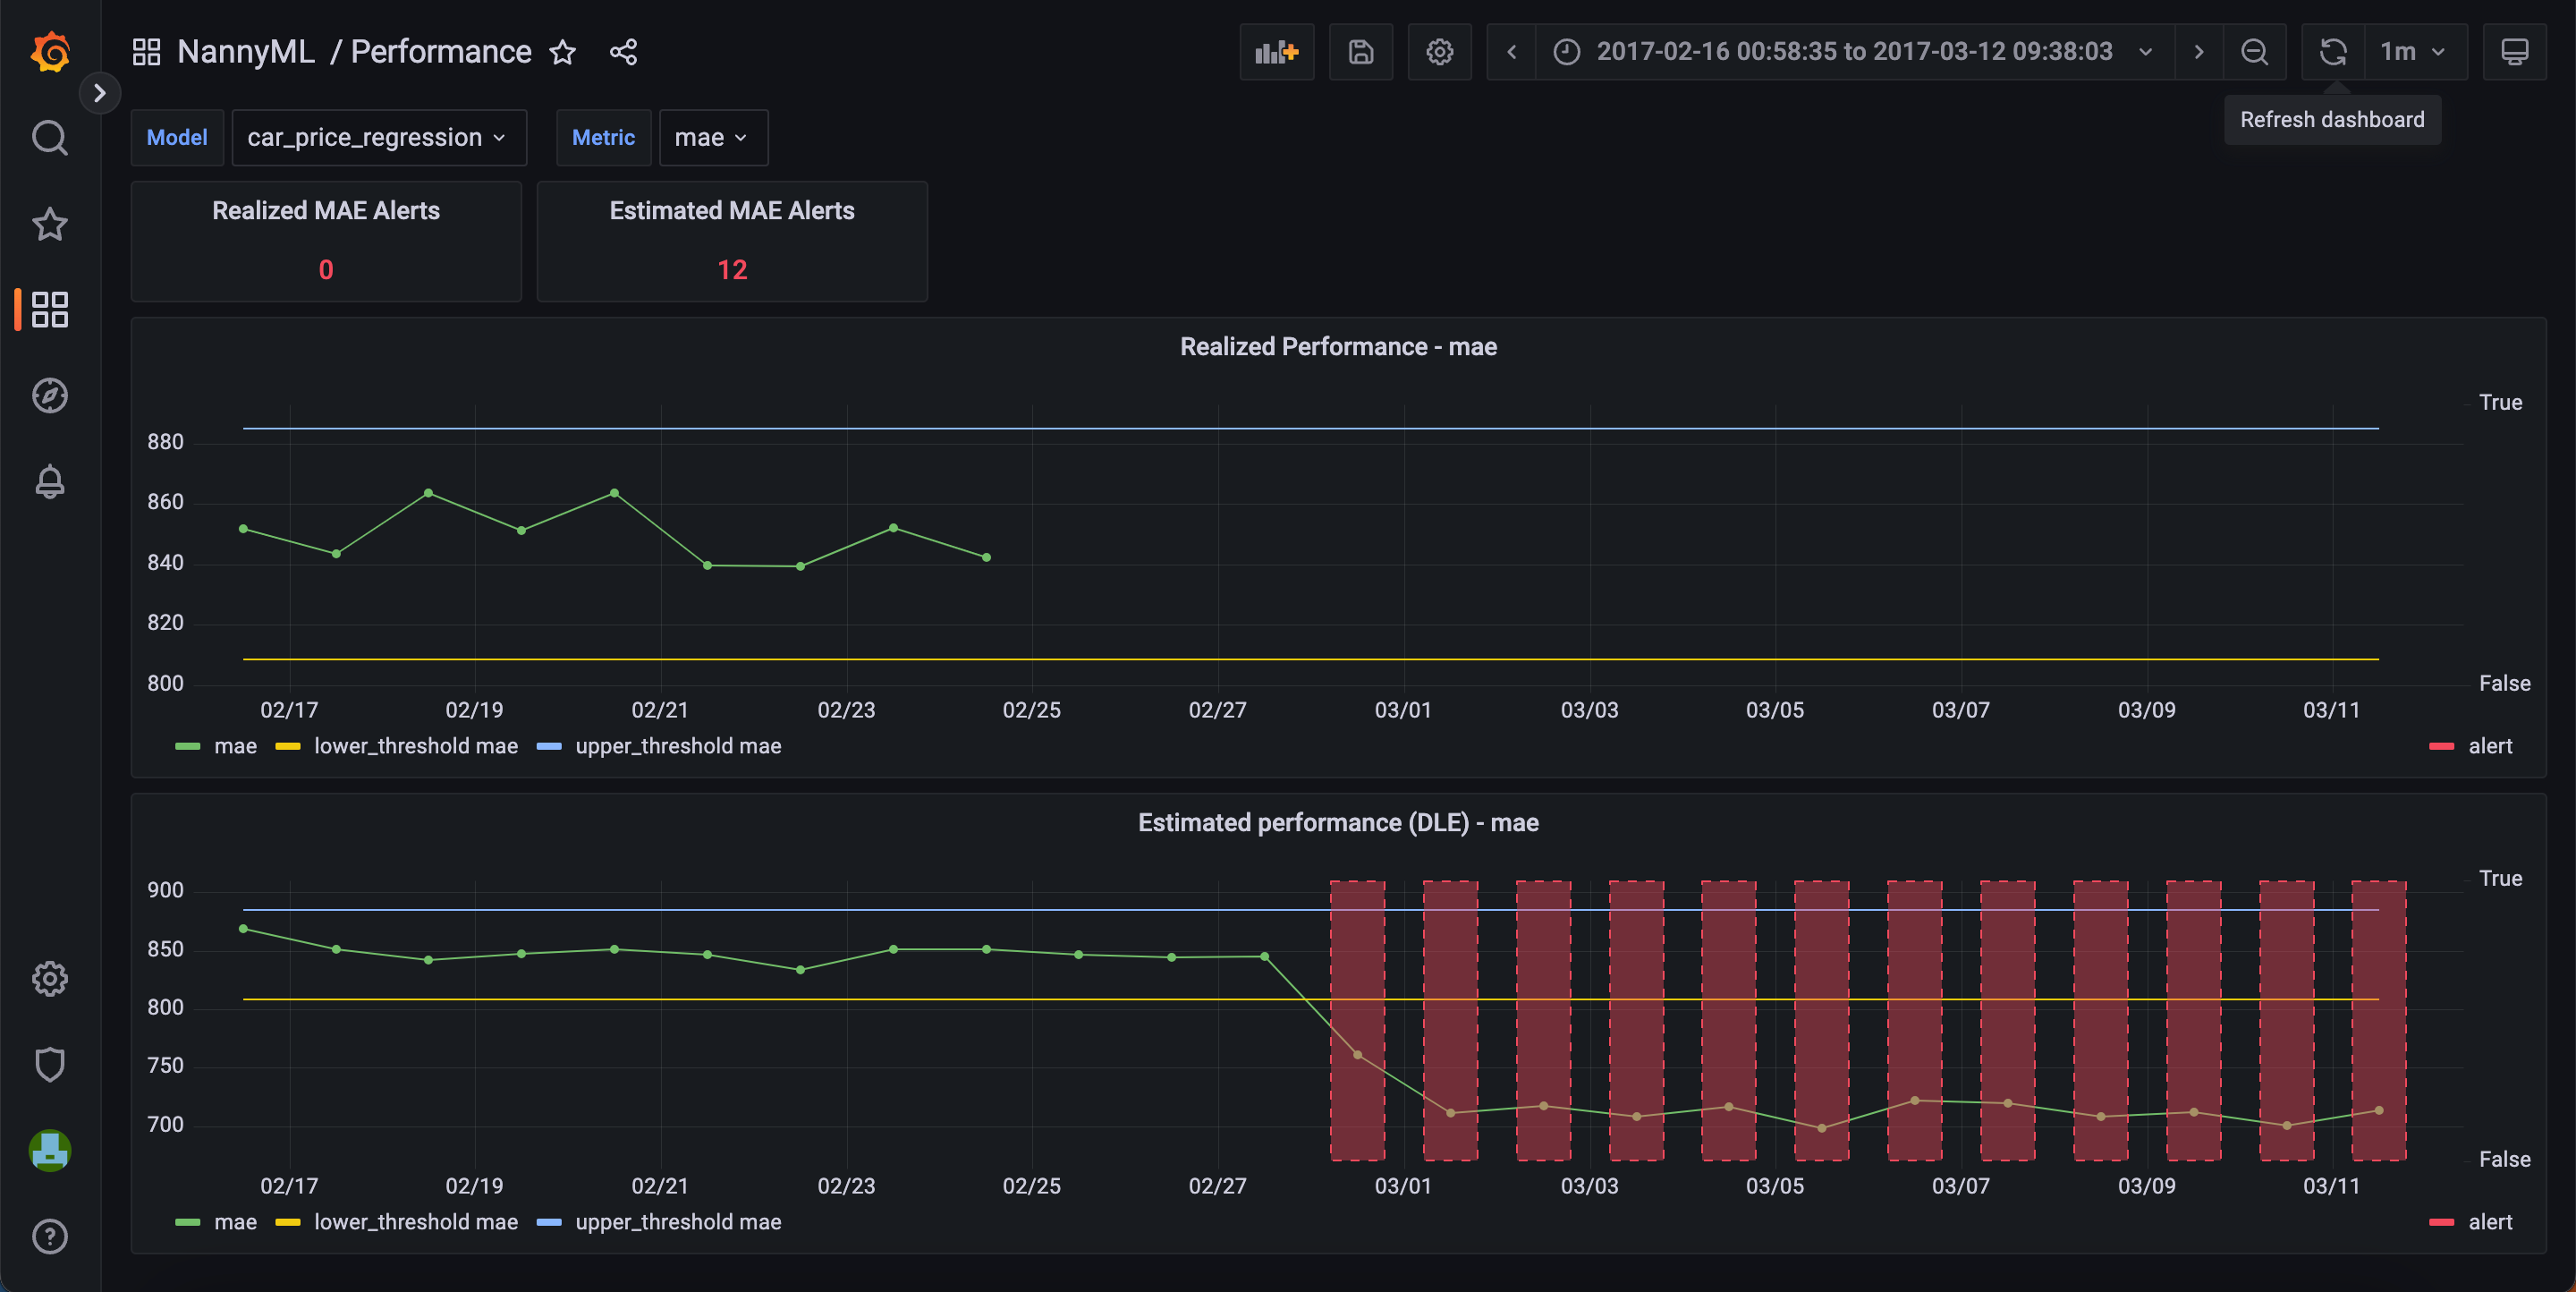
Task: Open the Dashboards section icon in sidebar
Action: pos(50,310)
